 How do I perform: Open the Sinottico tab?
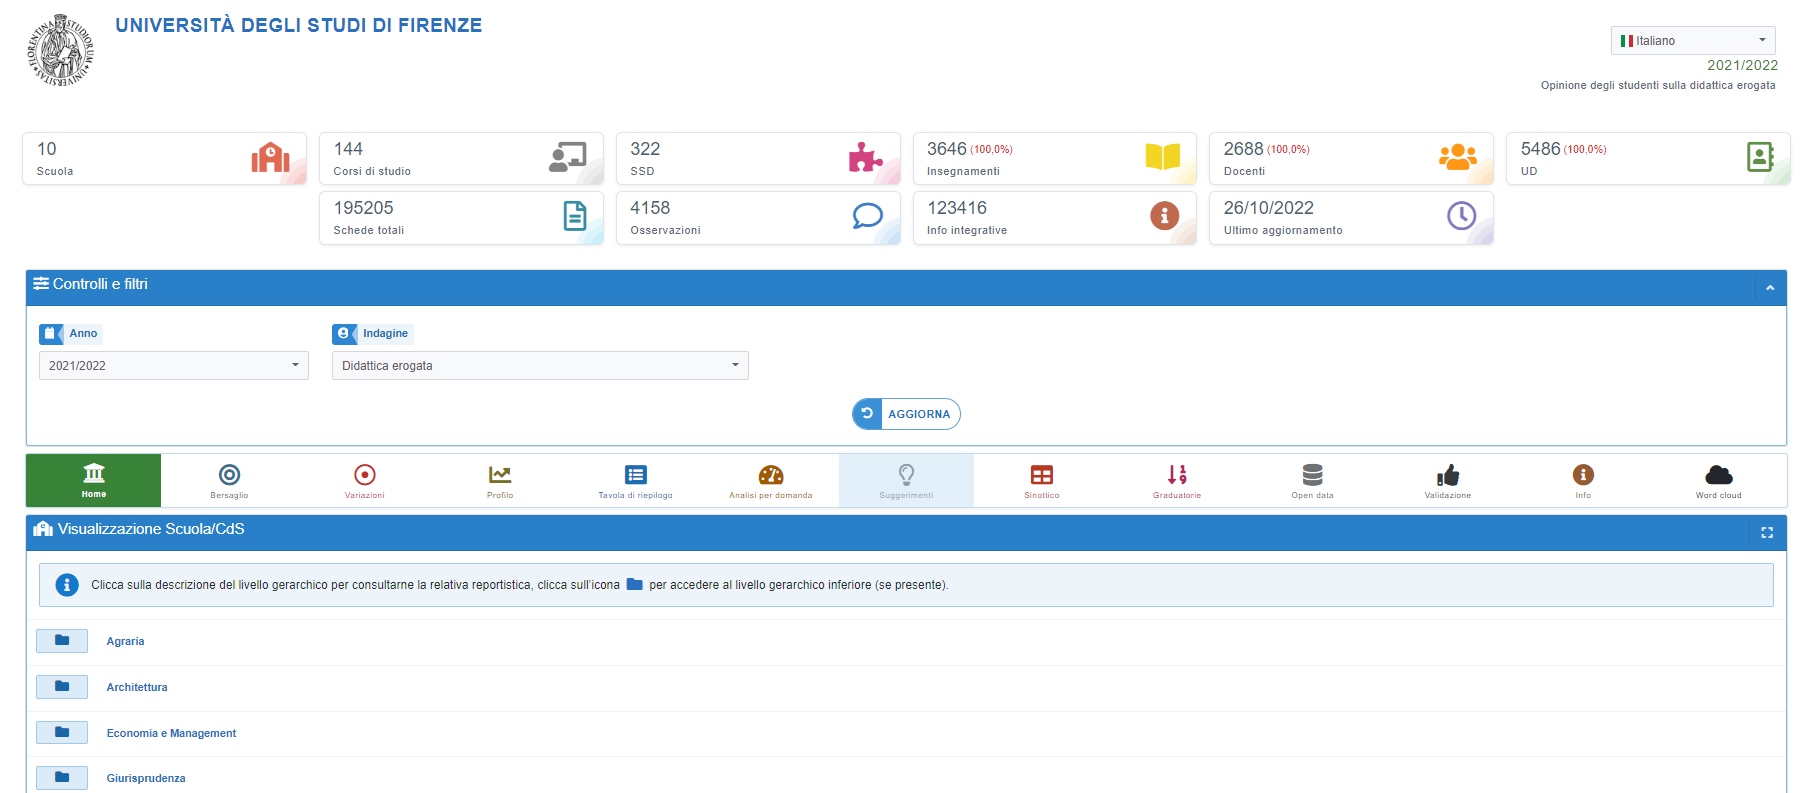tap(1042, 481)
